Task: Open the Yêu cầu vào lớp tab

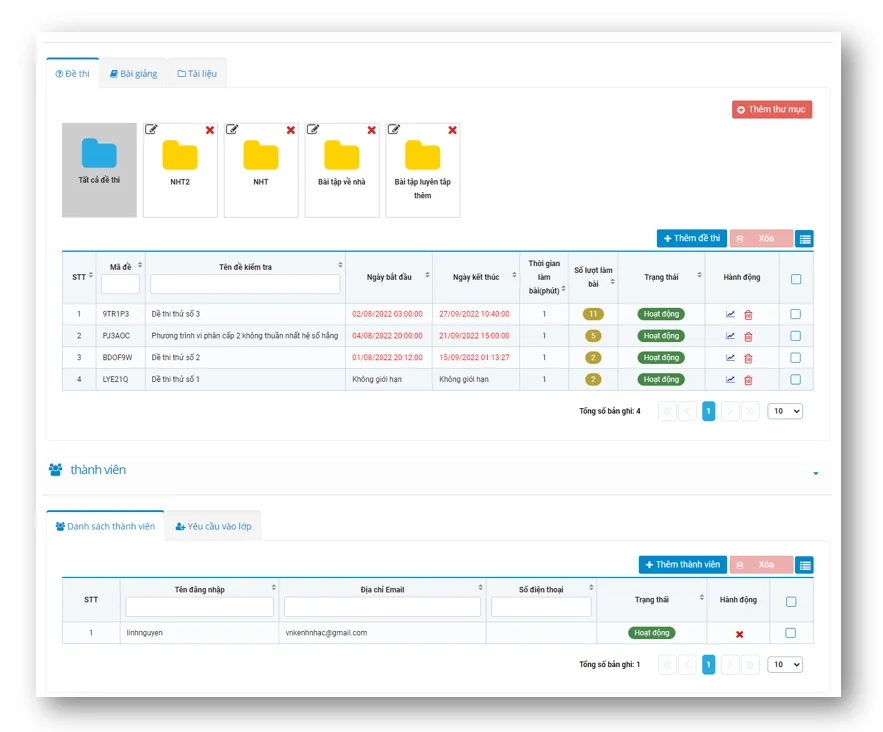Action: 213,526
